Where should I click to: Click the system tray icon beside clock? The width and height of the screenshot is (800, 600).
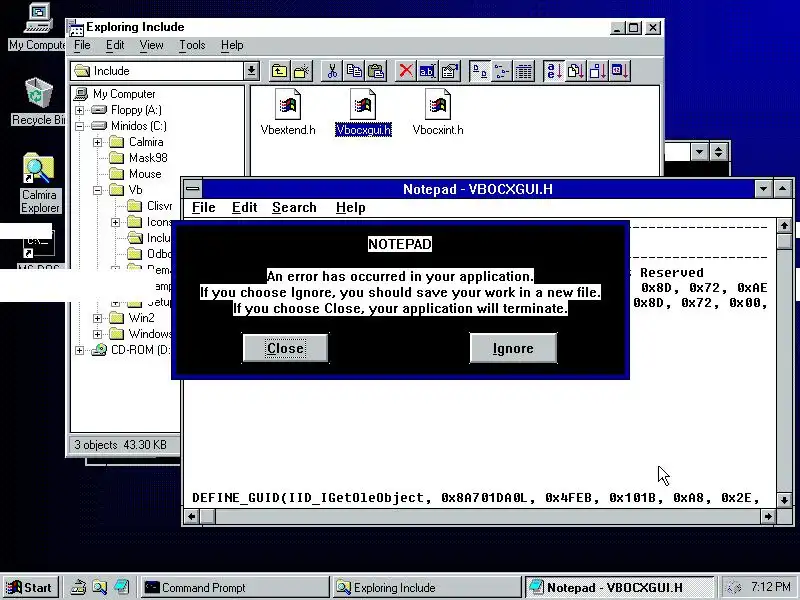tap(733, 588)
